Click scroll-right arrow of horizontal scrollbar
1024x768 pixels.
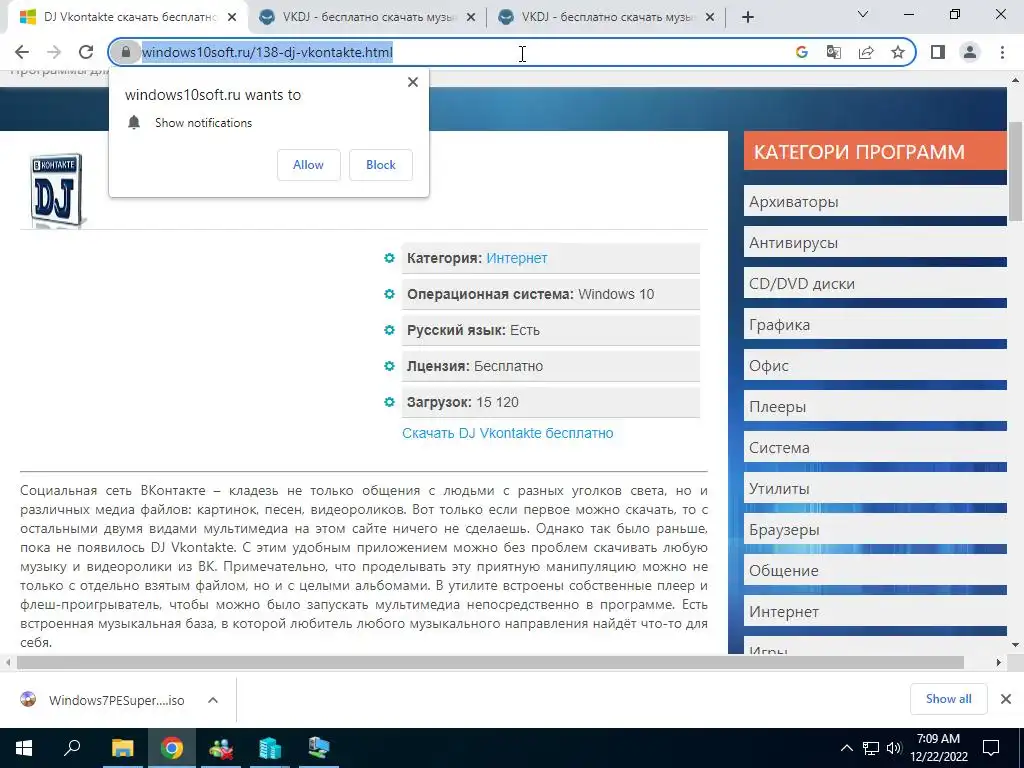click(999, 662)
